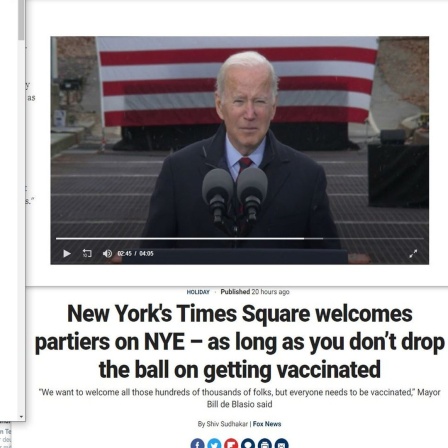Click the 02:45 / 04:05 time display
The image size is (448, 448).
pos(135,254)
